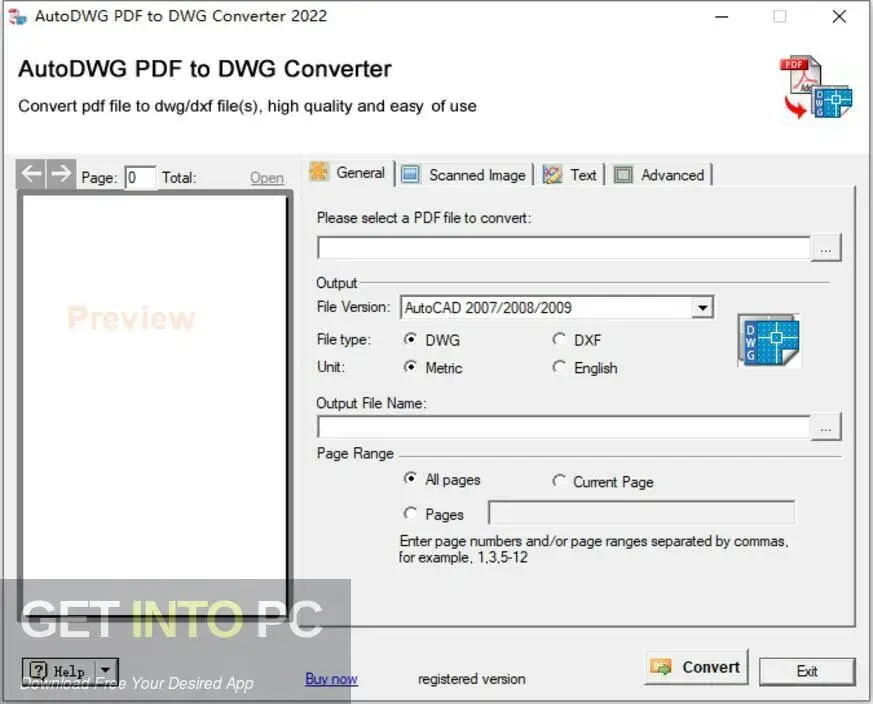The width and height of the screenshot is (873, 704).
Task: Click the Convert button's icon
Action: pyautogui.click(x=661, y=667)
